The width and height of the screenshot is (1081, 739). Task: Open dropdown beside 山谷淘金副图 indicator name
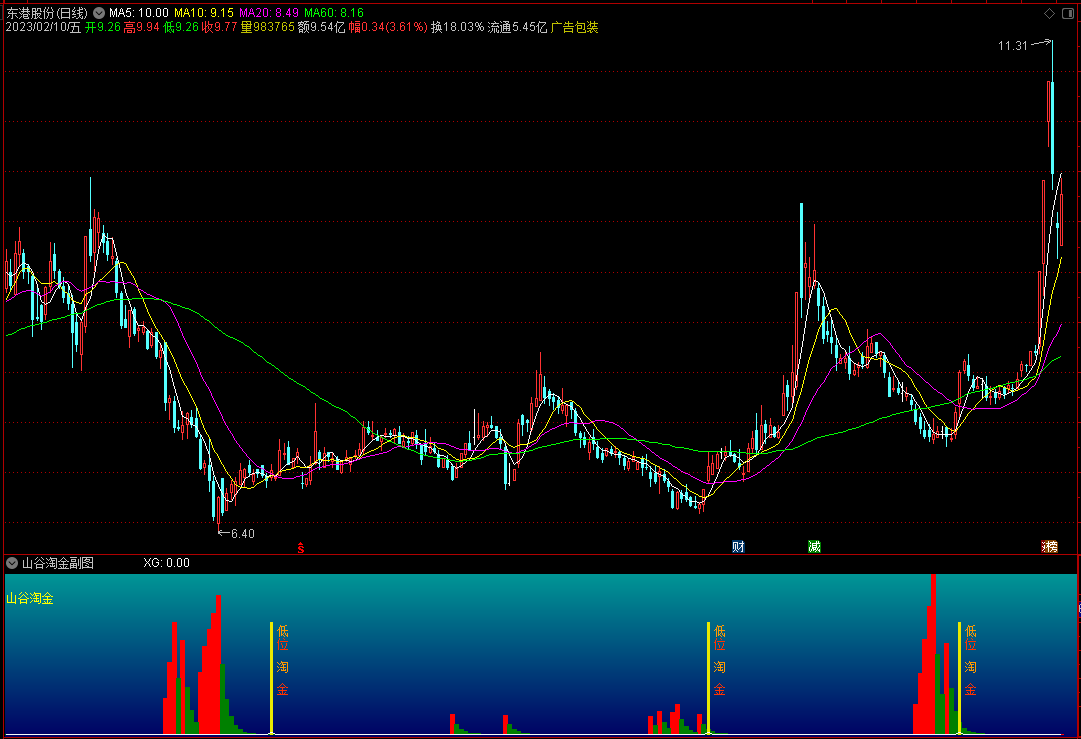point(12,563)
